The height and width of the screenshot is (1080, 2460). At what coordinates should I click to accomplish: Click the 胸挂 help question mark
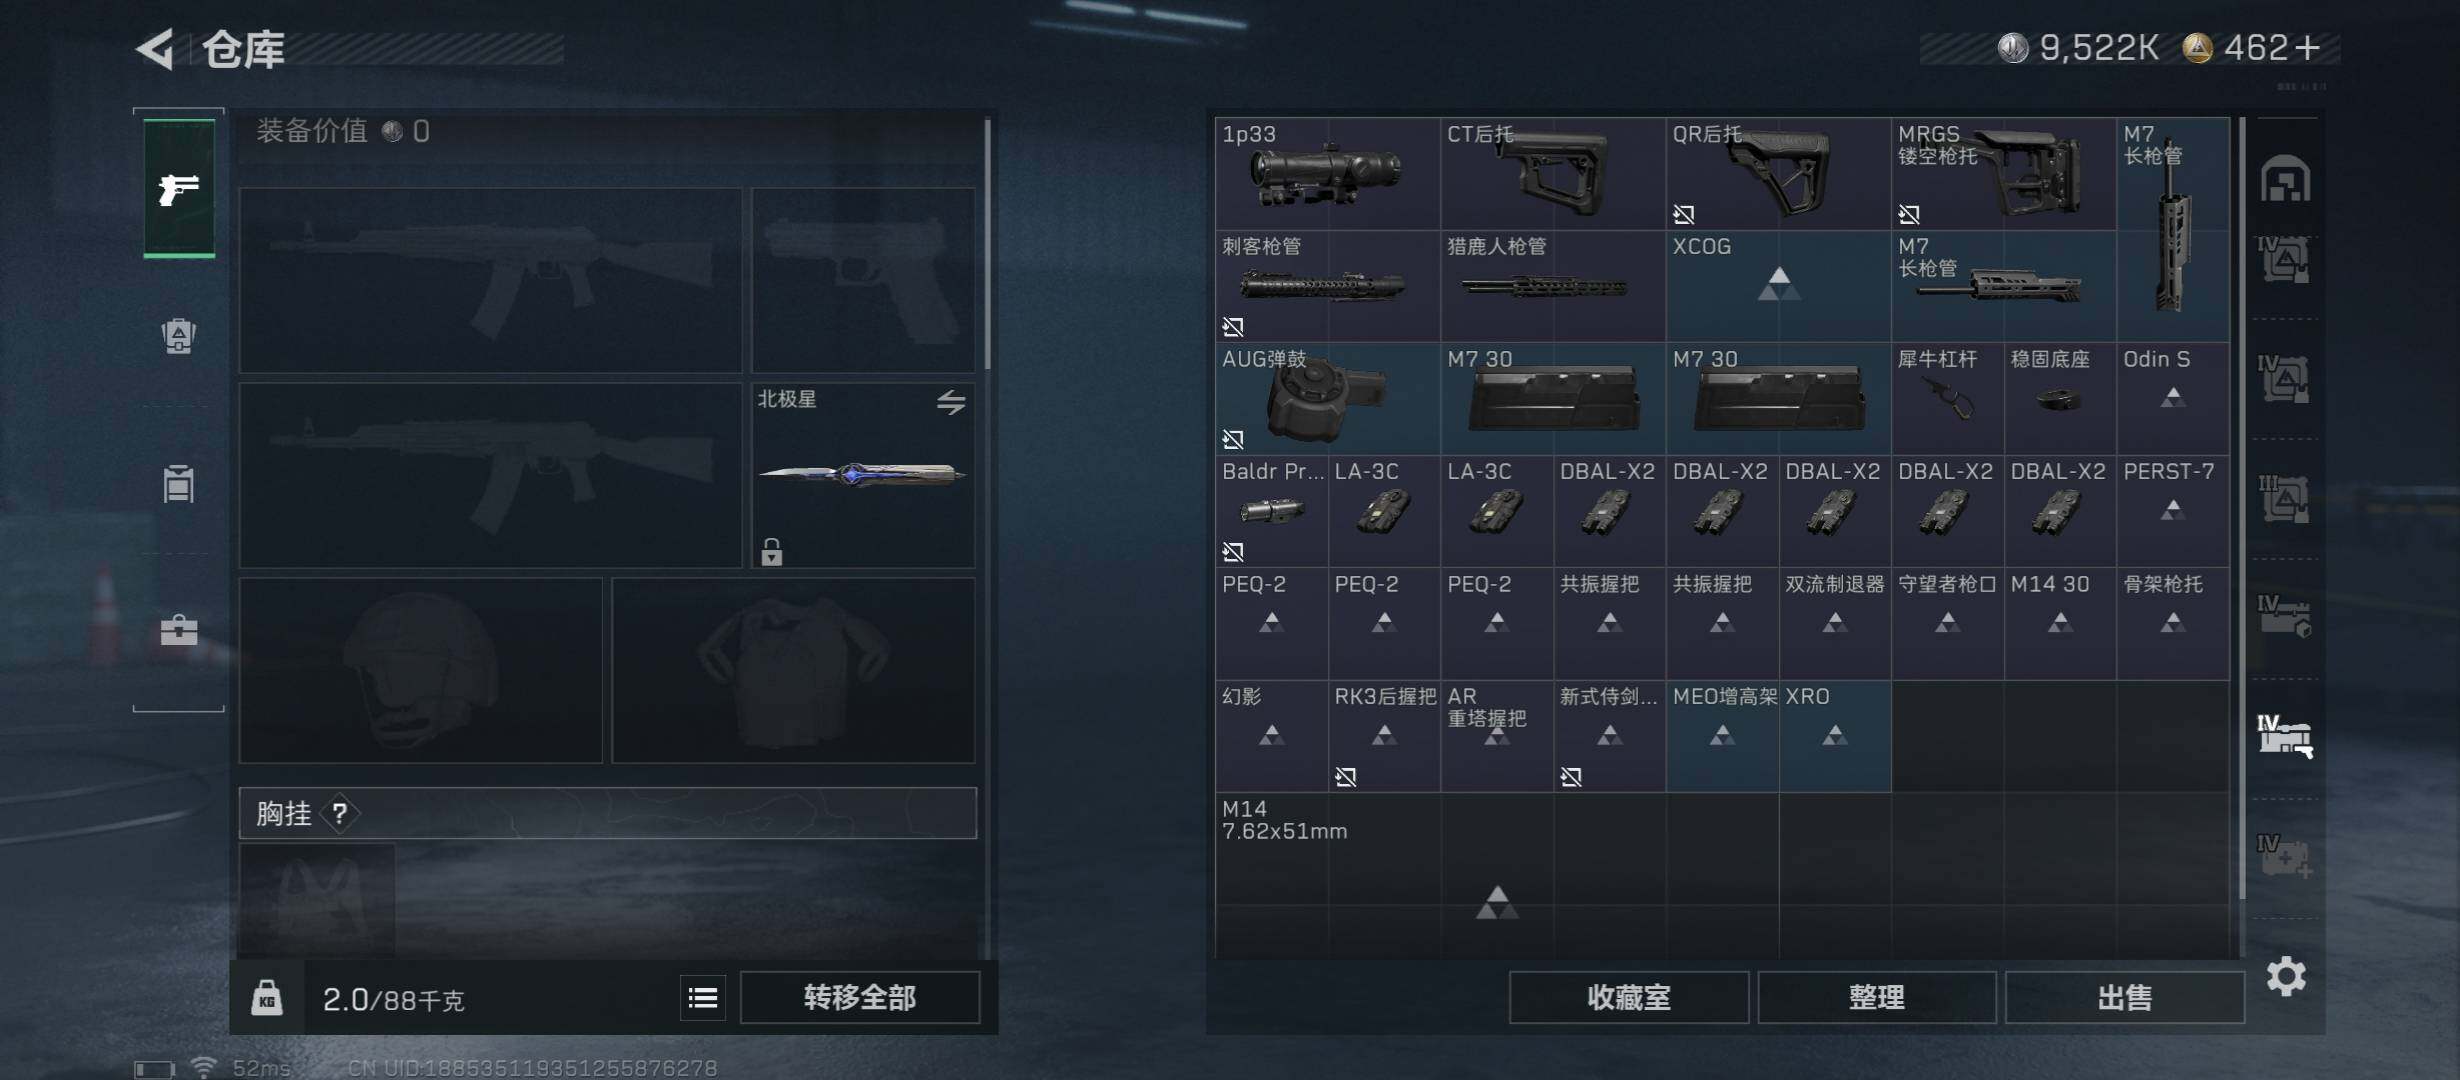click(340, 813)
